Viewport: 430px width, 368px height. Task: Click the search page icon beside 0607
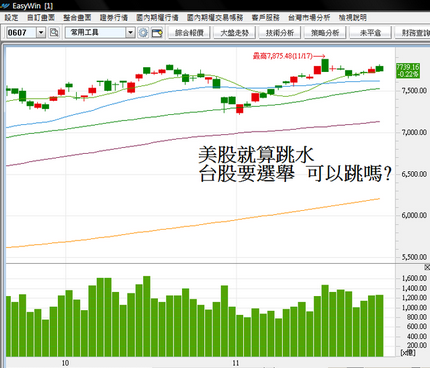click(x=54, y=33)
